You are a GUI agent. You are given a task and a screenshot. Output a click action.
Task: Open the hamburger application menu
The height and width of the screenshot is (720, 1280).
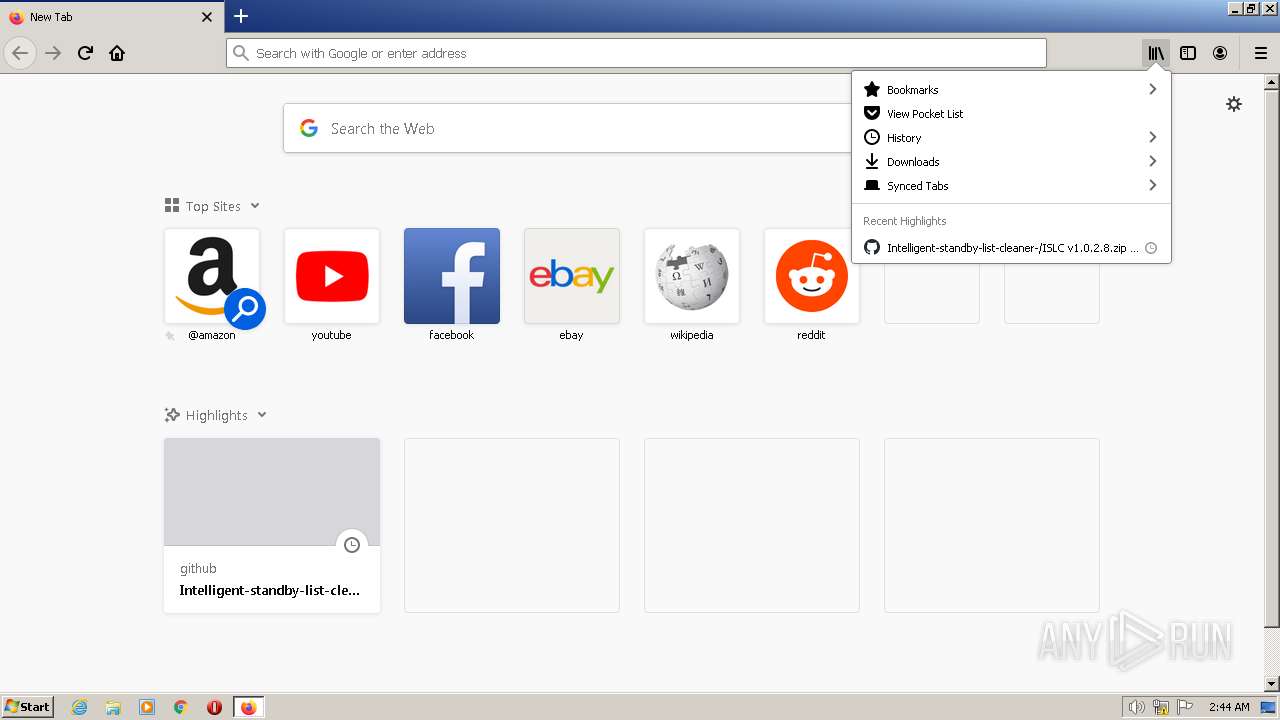(1260, 53)
